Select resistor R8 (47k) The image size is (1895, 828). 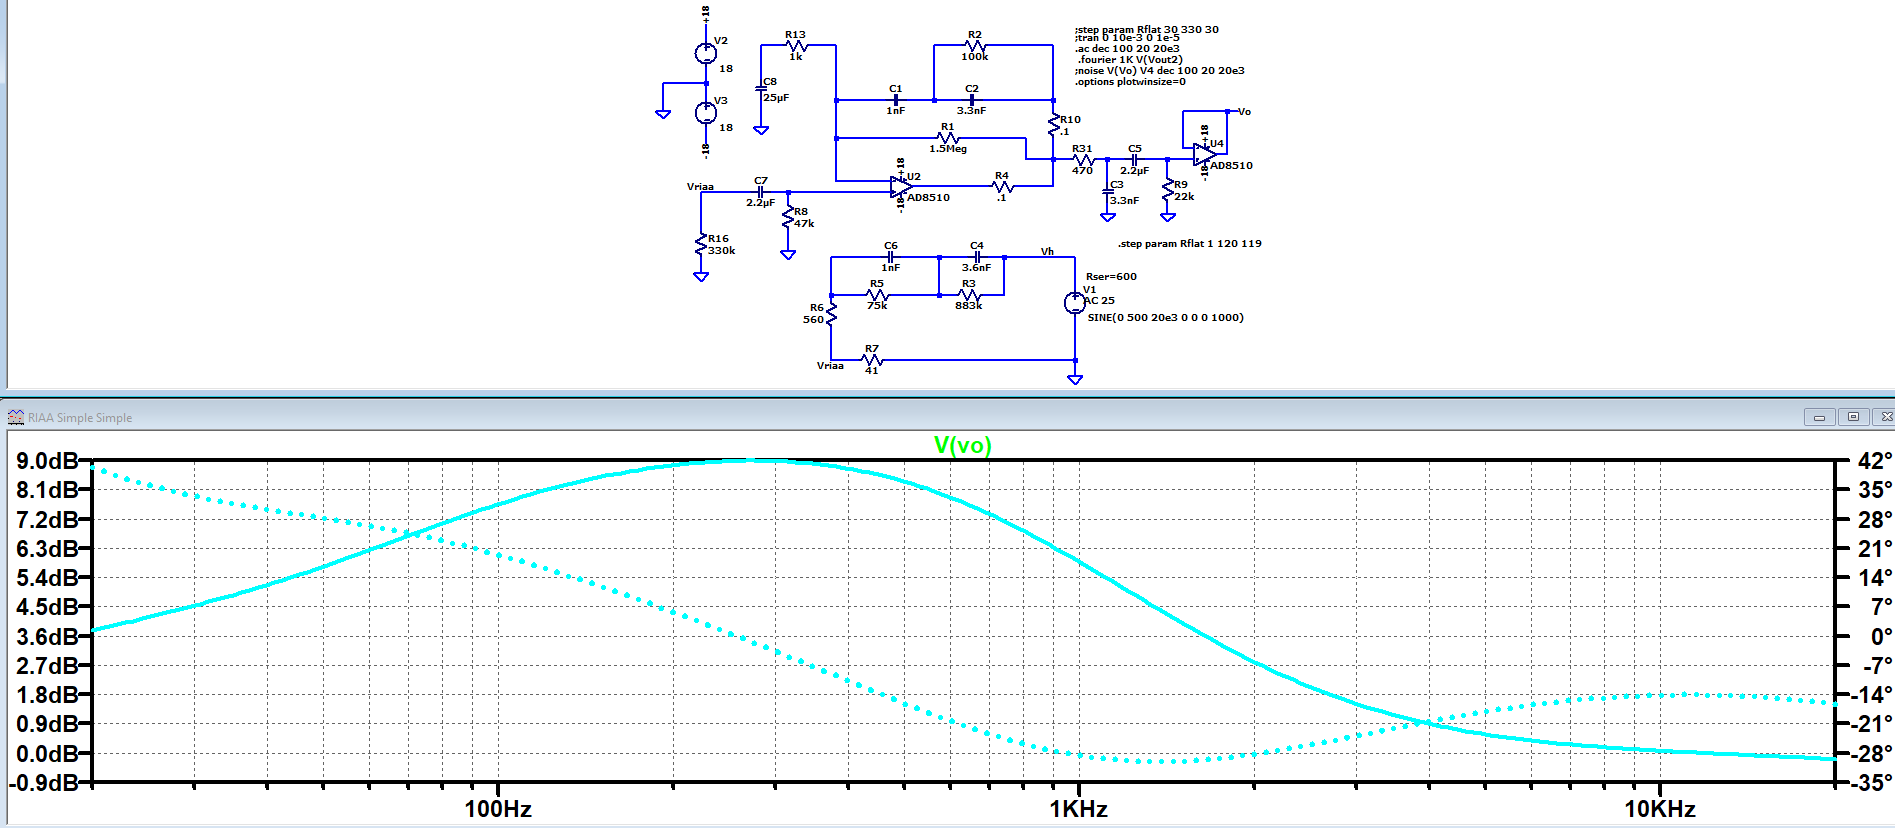(x=789, y=218)
